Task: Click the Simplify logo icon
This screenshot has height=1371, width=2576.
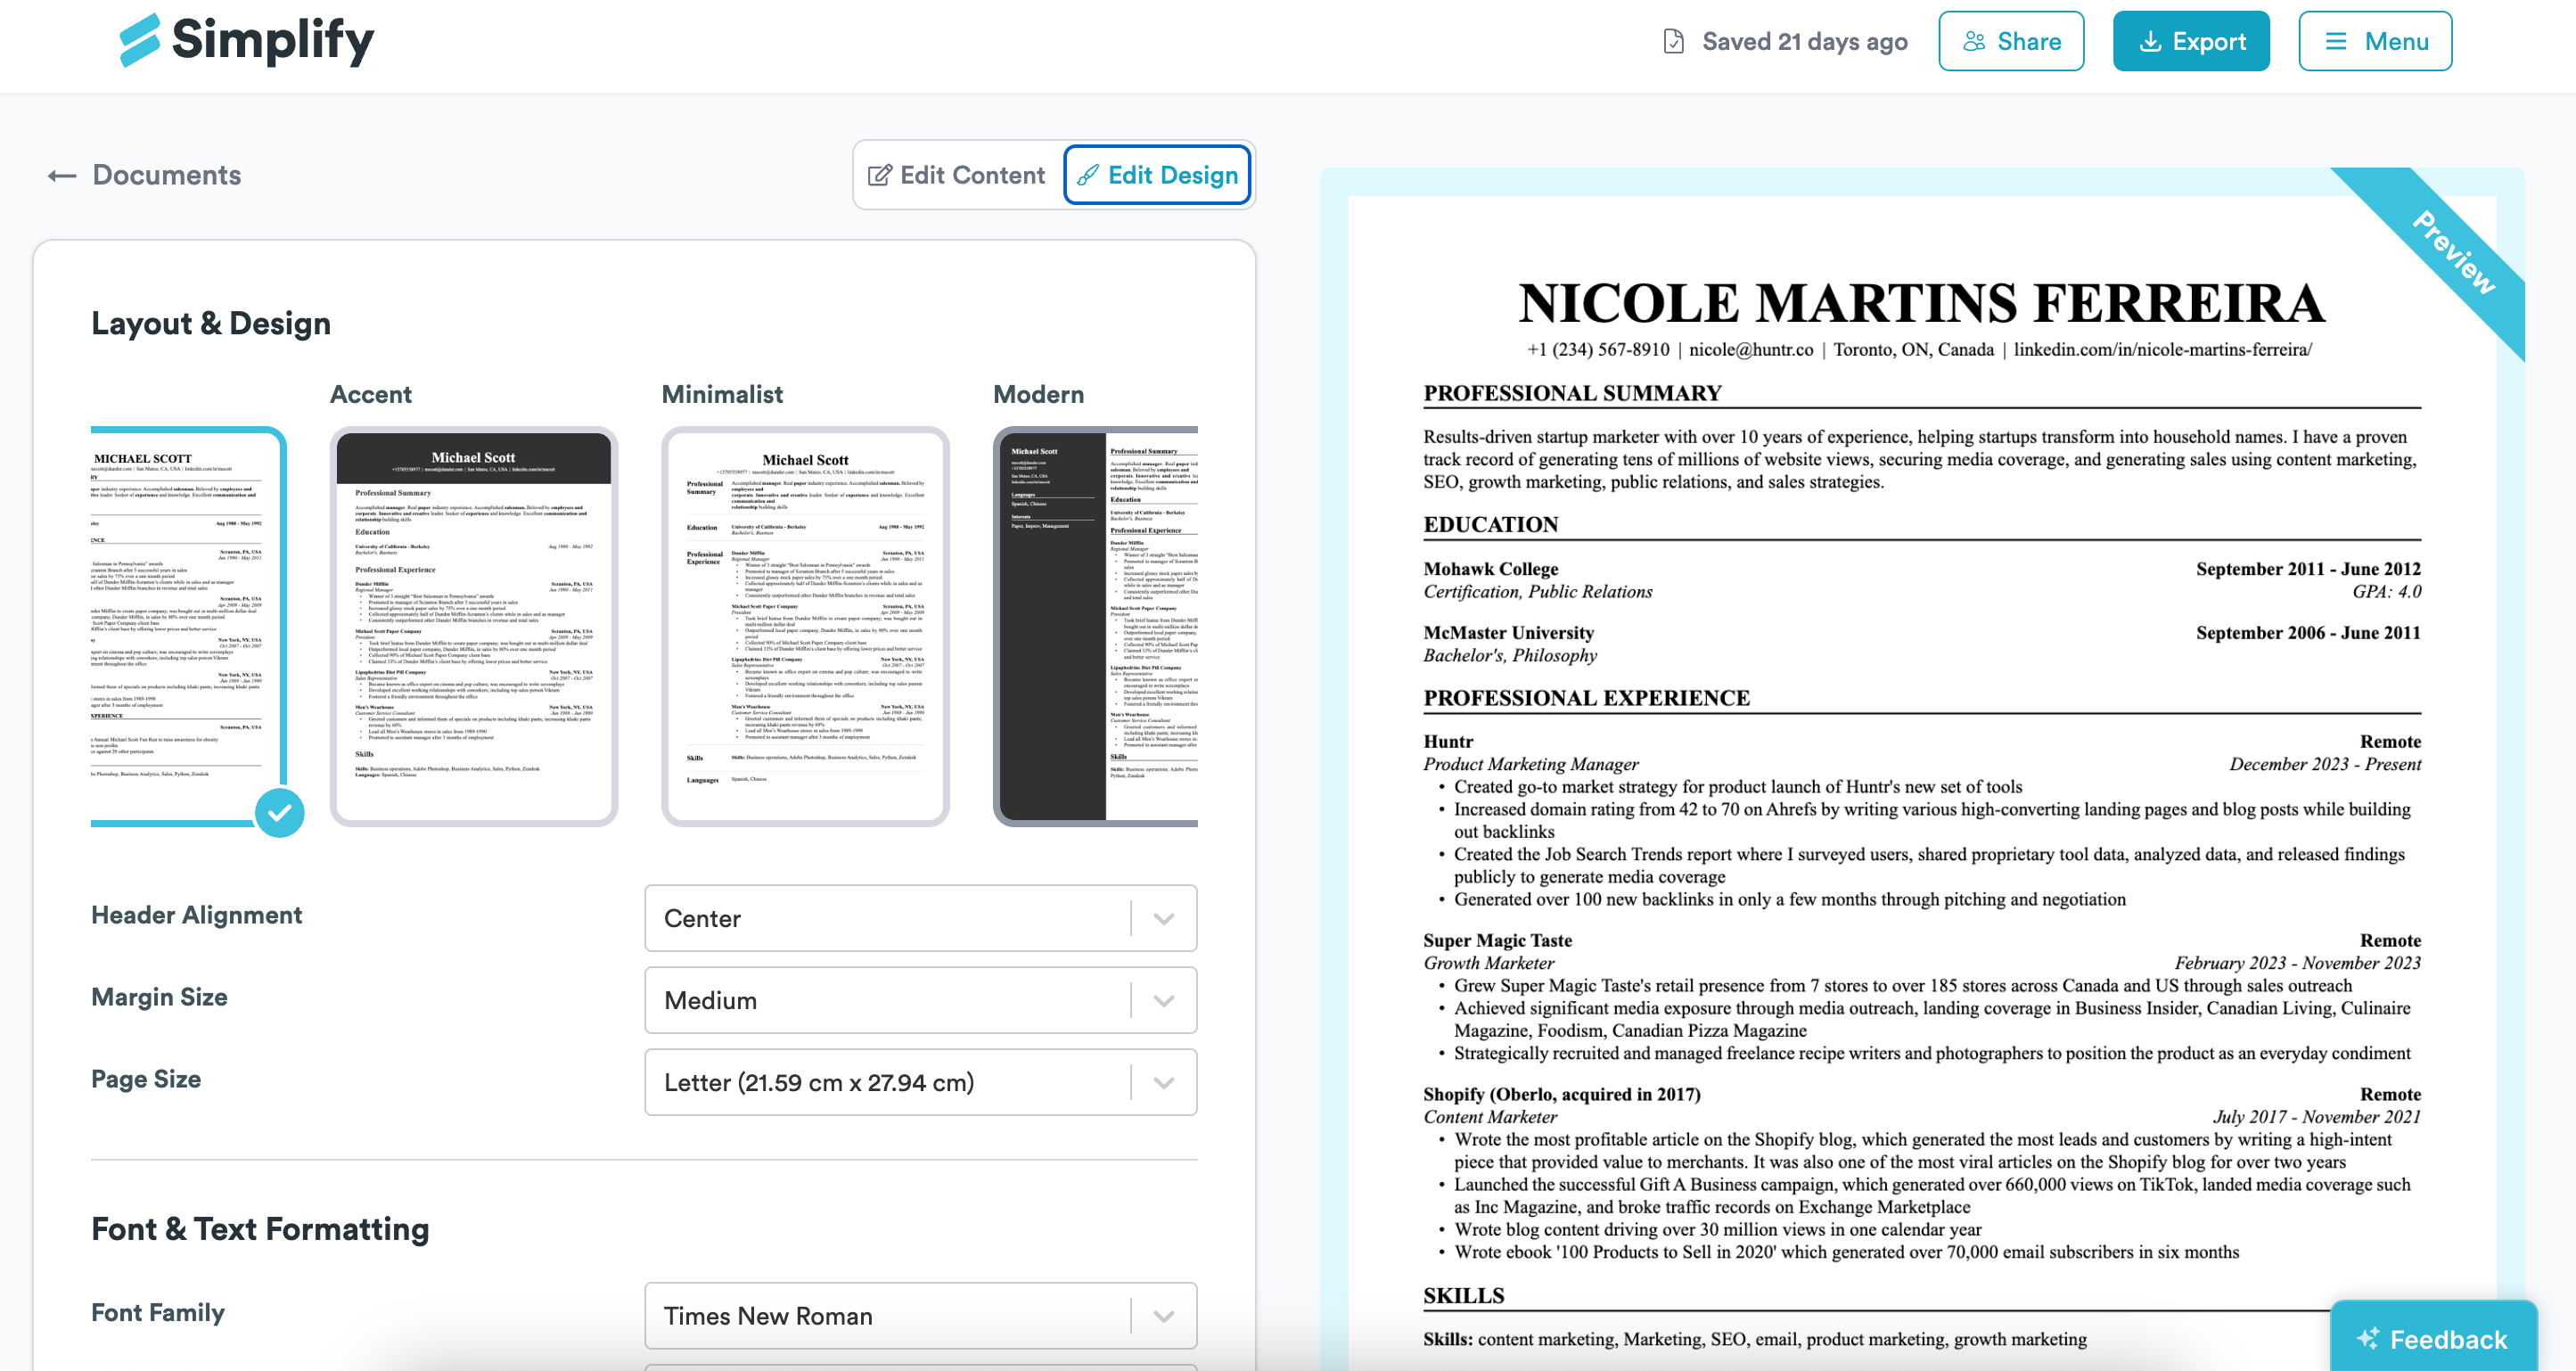Action: pos(140,40)
